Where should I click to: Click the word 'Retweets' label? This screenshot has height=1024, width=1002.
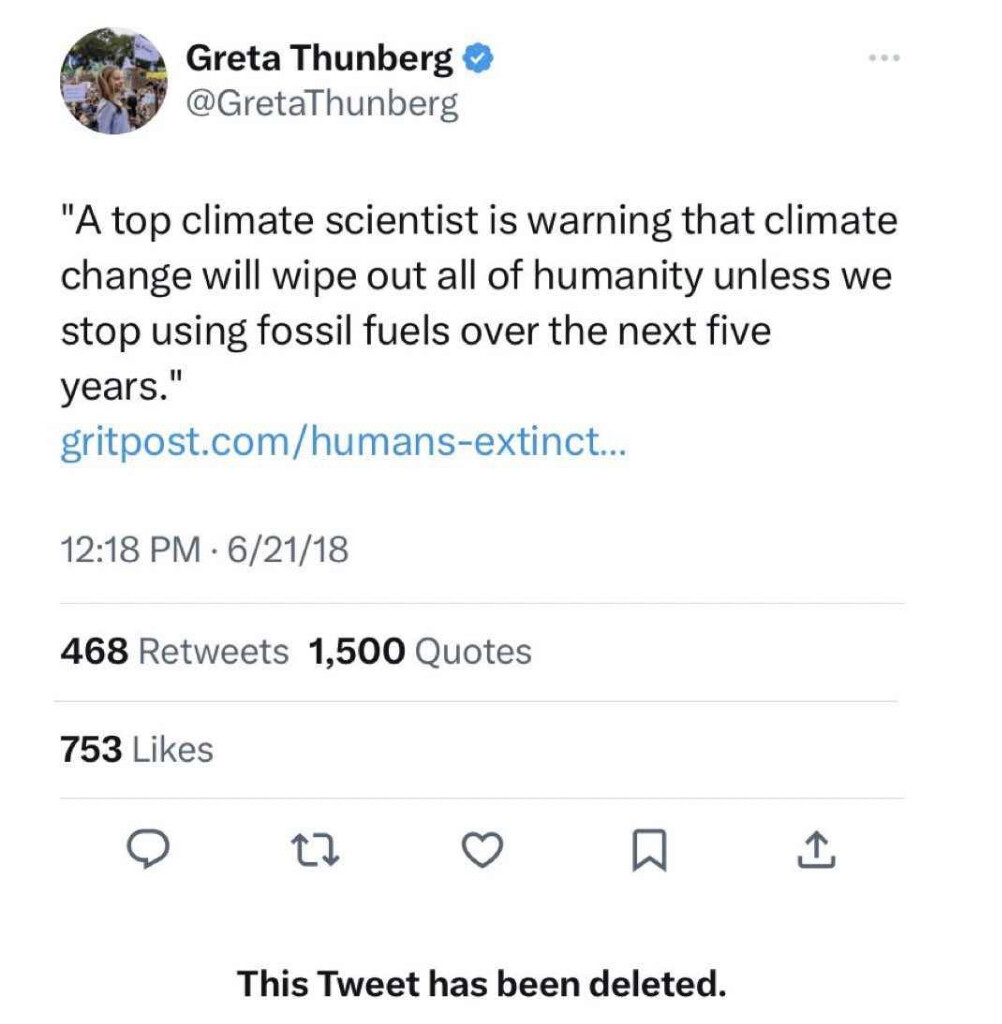pyautogui.click(x=214, y=652)
